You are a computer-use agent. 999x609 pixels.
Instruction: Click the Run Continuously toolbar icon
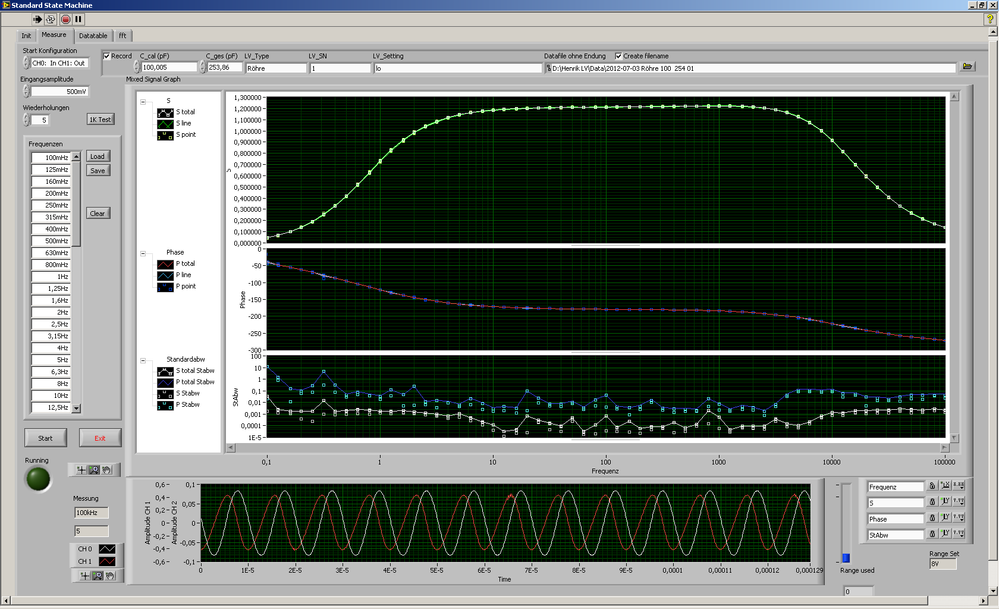pos(50,19)
